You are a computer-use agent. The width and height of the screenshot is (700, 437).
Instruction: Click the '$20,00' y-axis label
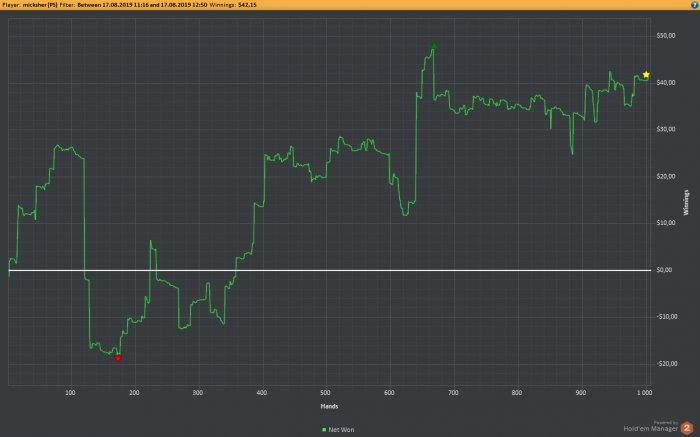666,176
